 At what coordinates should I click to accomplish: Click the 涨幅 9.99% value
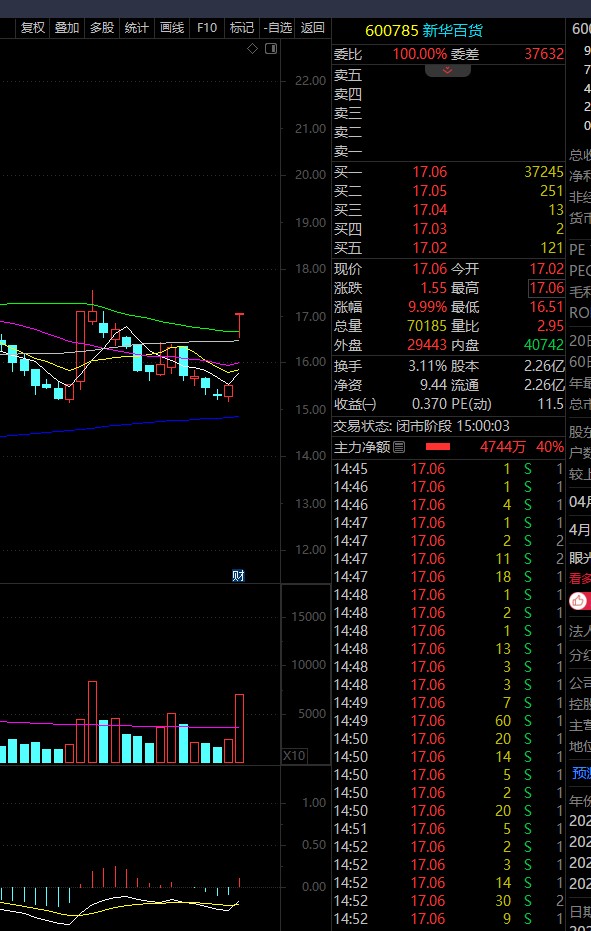(427, 307)
